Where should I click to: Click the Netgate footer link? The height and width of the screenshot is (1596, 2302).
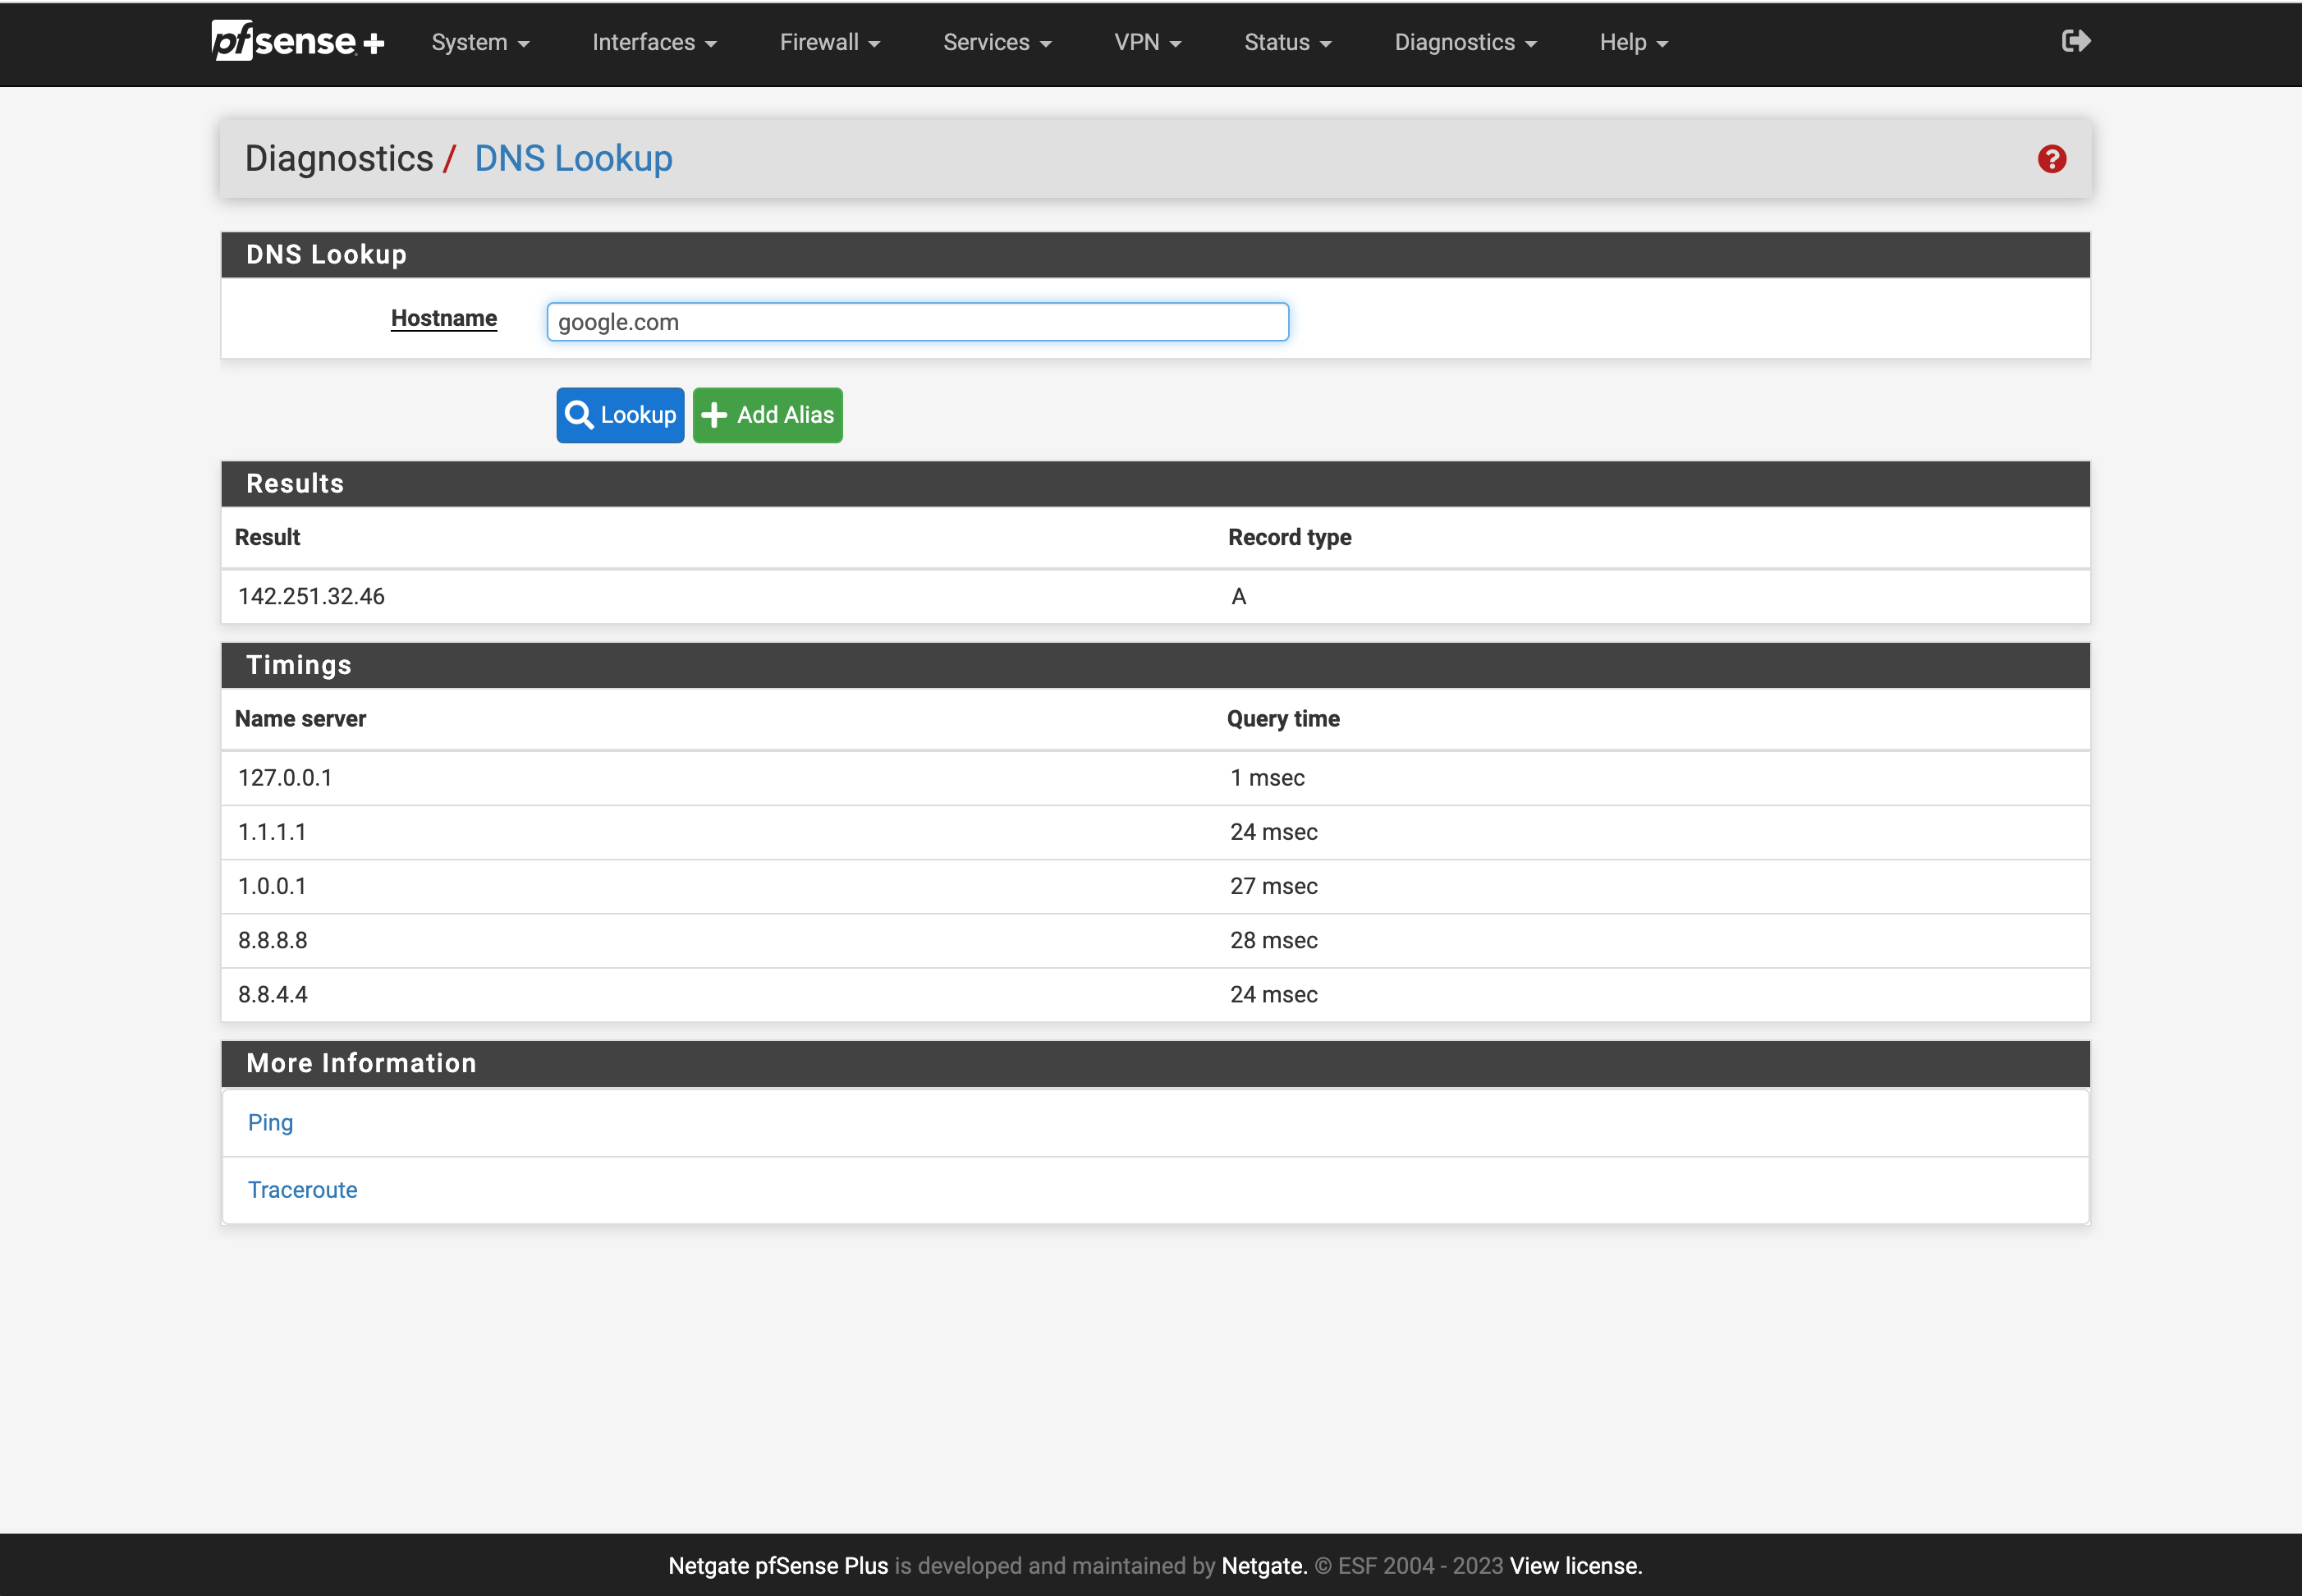pyautogui.click(x=1264, y=1566)
